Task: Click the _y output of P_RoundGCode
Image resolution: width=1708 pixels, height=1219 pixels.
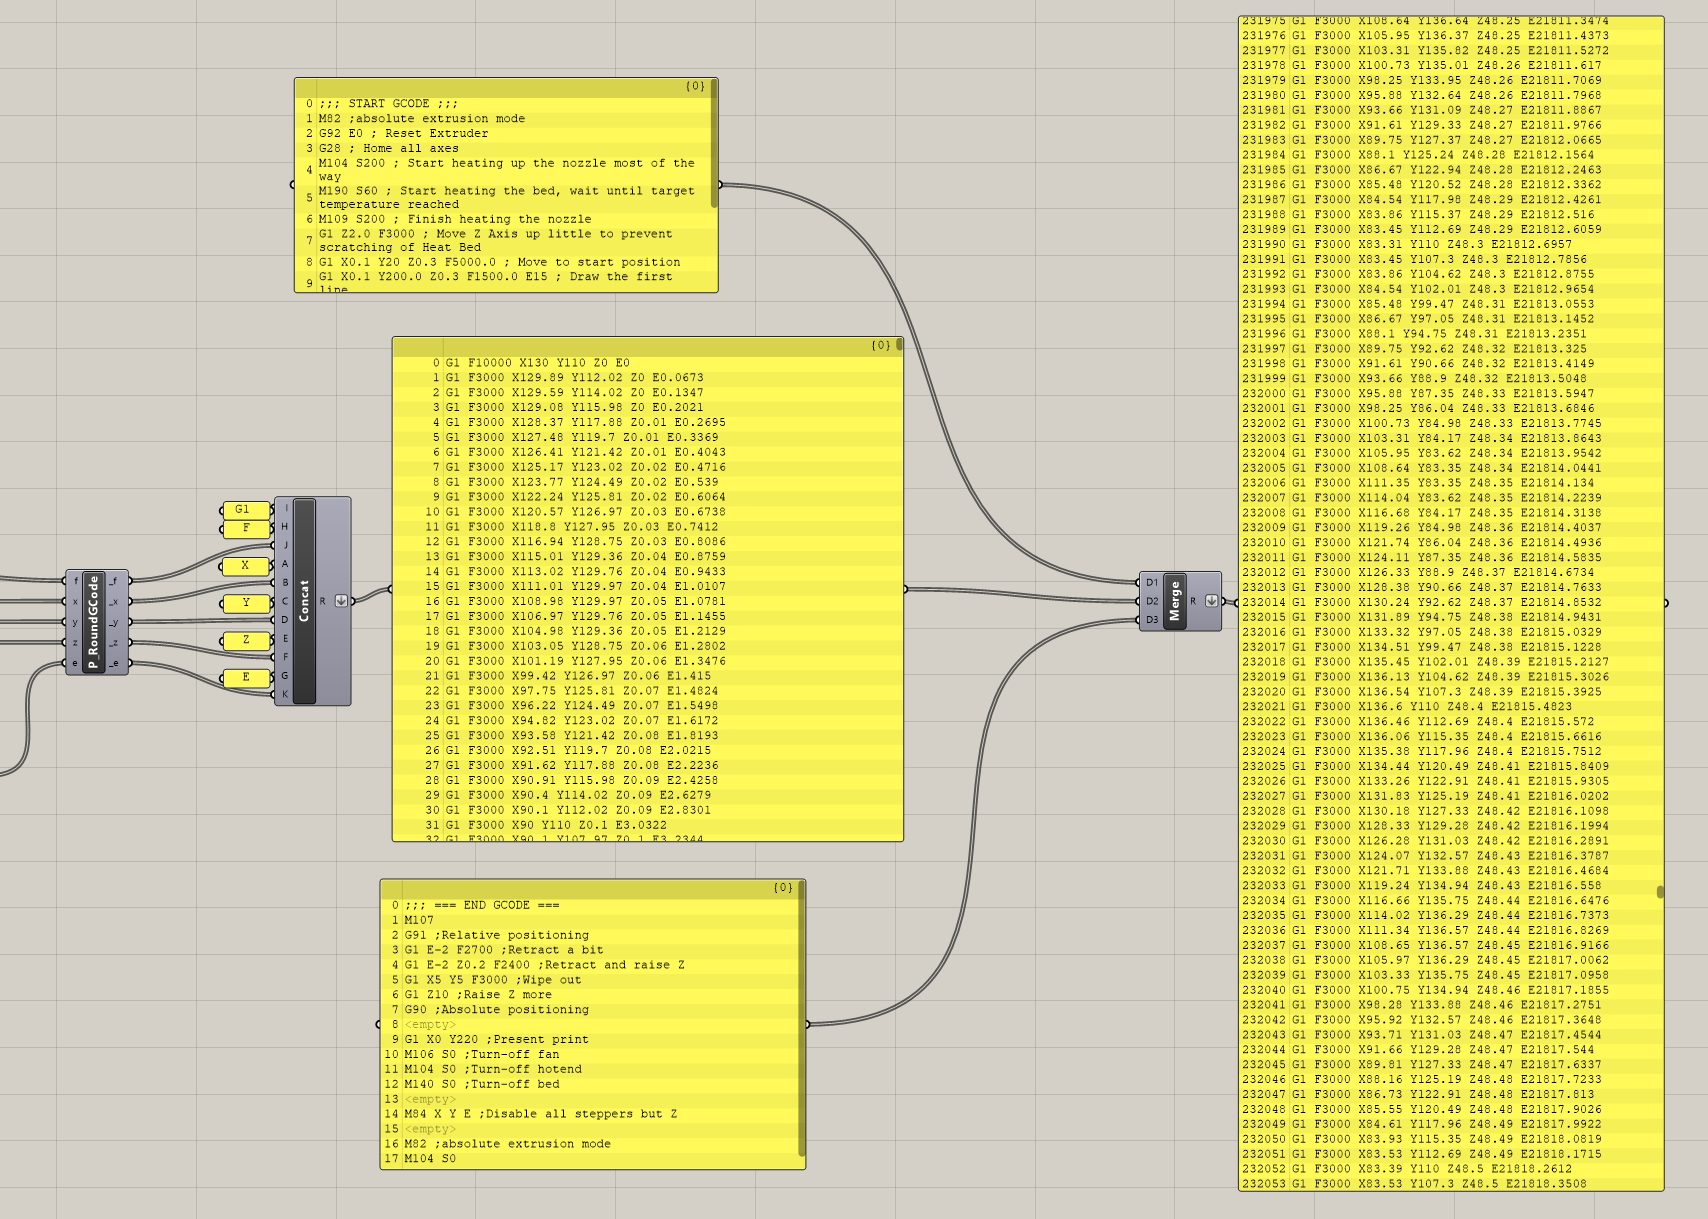Action: click(115, 622)
